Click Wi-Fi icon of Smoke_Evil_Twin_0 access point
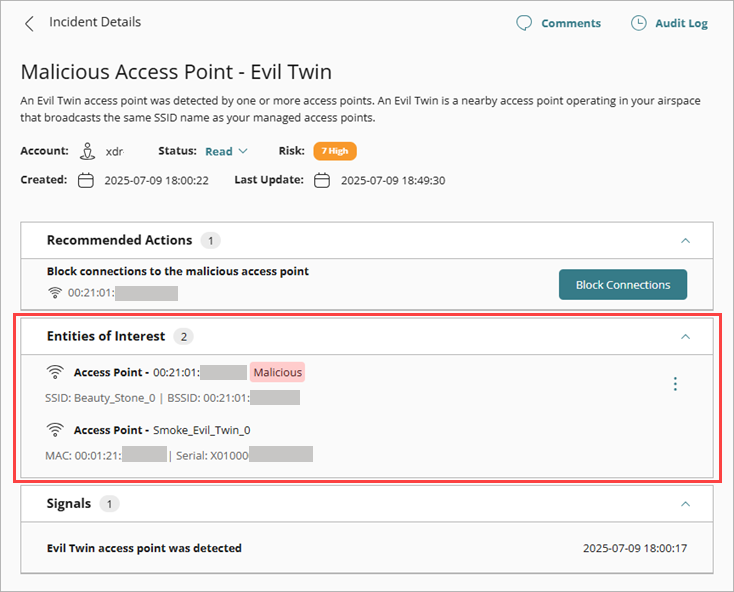 (55, 430)
